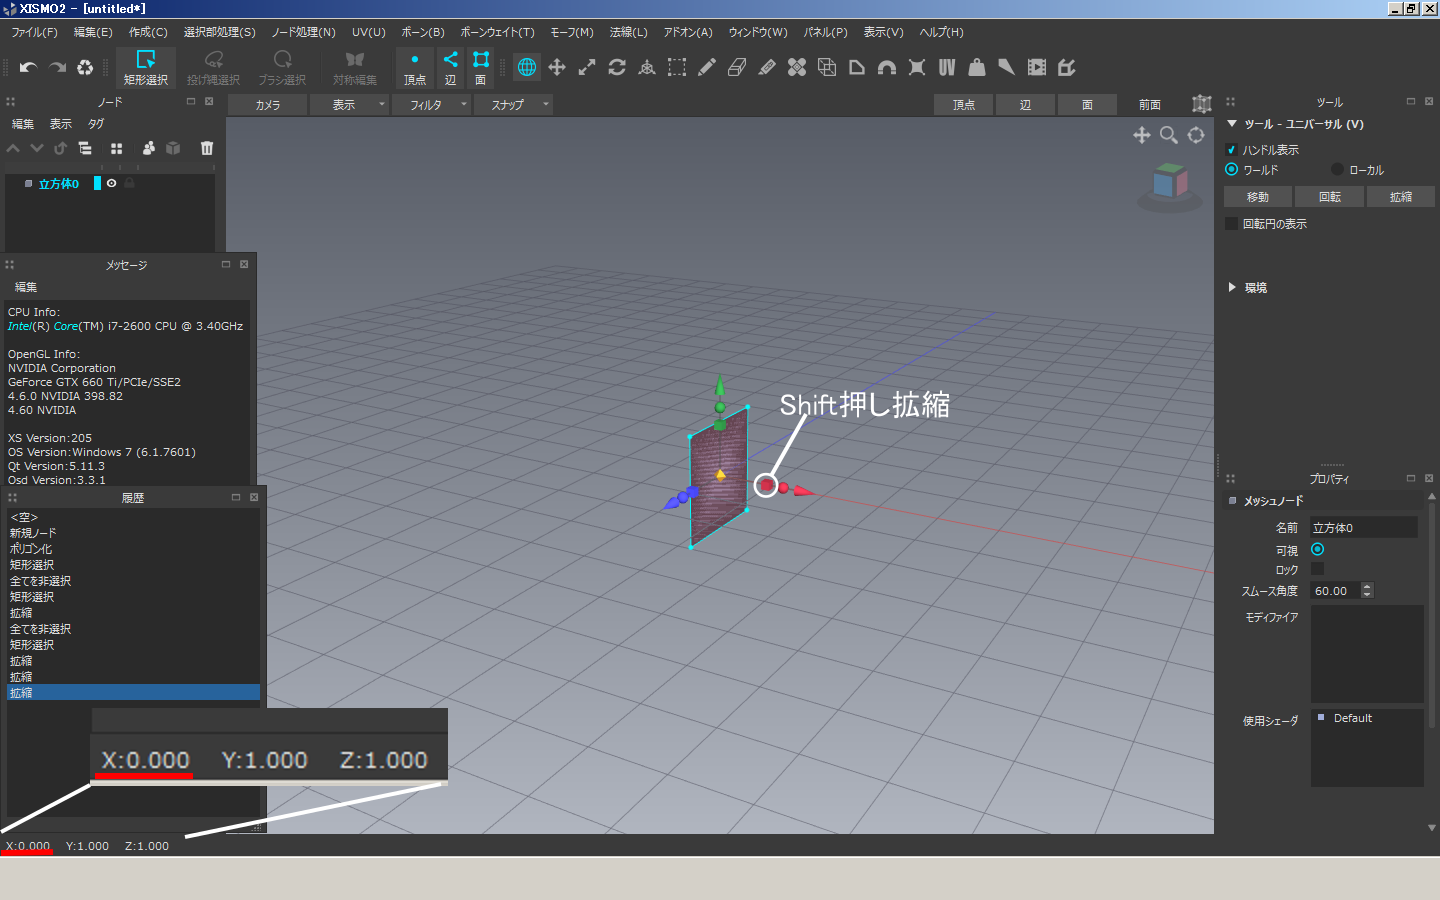
Task: Open the 表示 dropdown in the viewport bar
Action: (349, 104)
